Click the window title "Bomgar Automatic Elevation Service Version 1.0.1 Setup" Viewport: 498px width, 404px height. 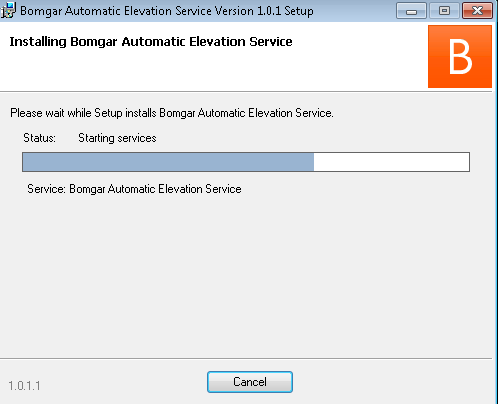167,11
